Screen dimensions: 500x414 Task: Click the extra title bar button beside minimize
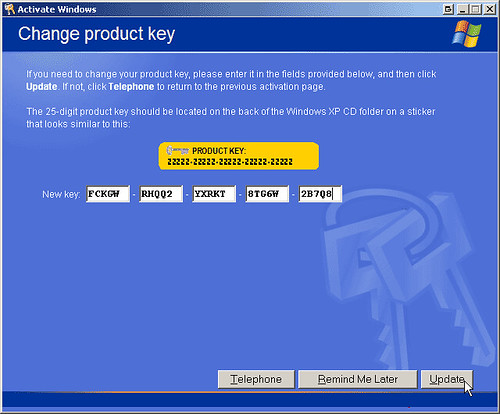[449, 9]
